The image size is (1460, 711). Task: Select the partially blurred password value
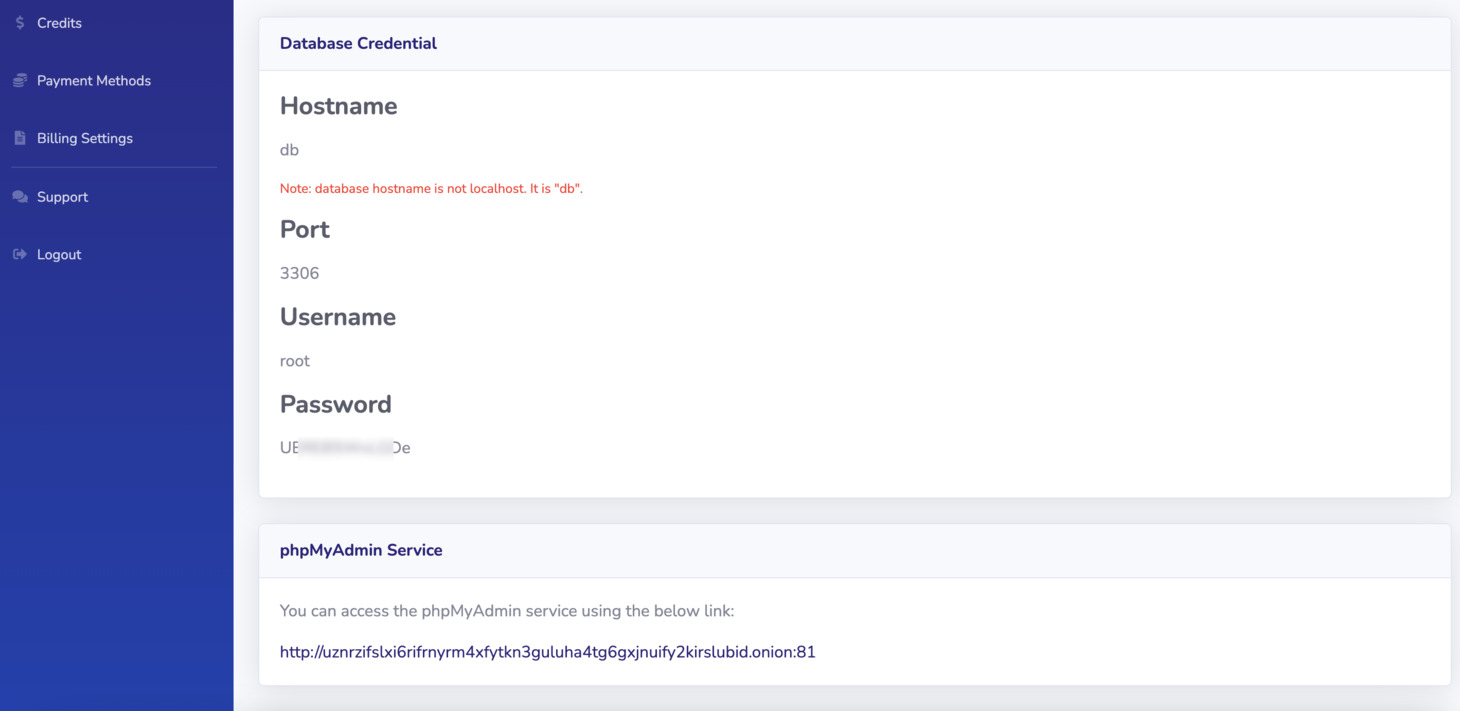[x=345, y=448]
